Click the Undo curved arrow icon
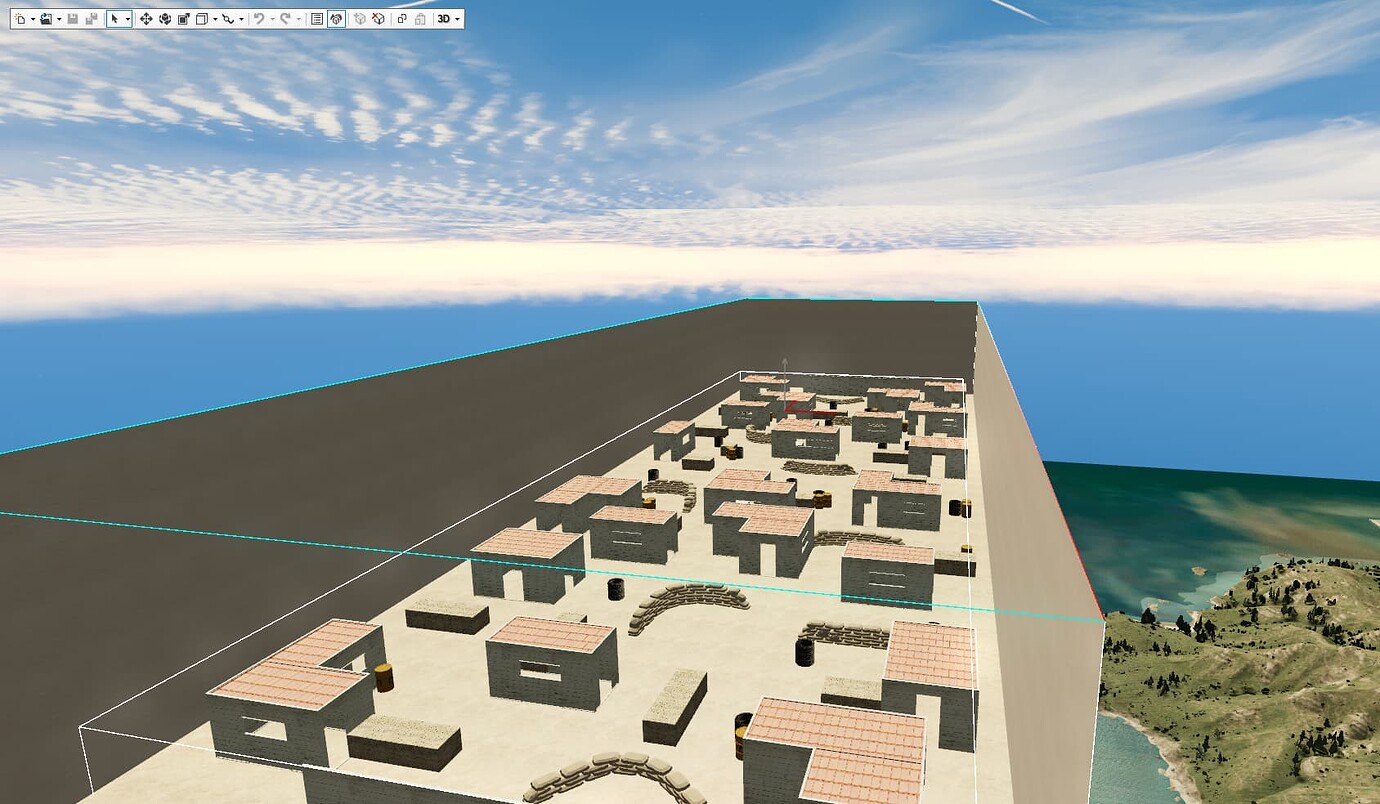Viewport: 1380px width, 804px height. pyautogui.click(x=258, y=19)
